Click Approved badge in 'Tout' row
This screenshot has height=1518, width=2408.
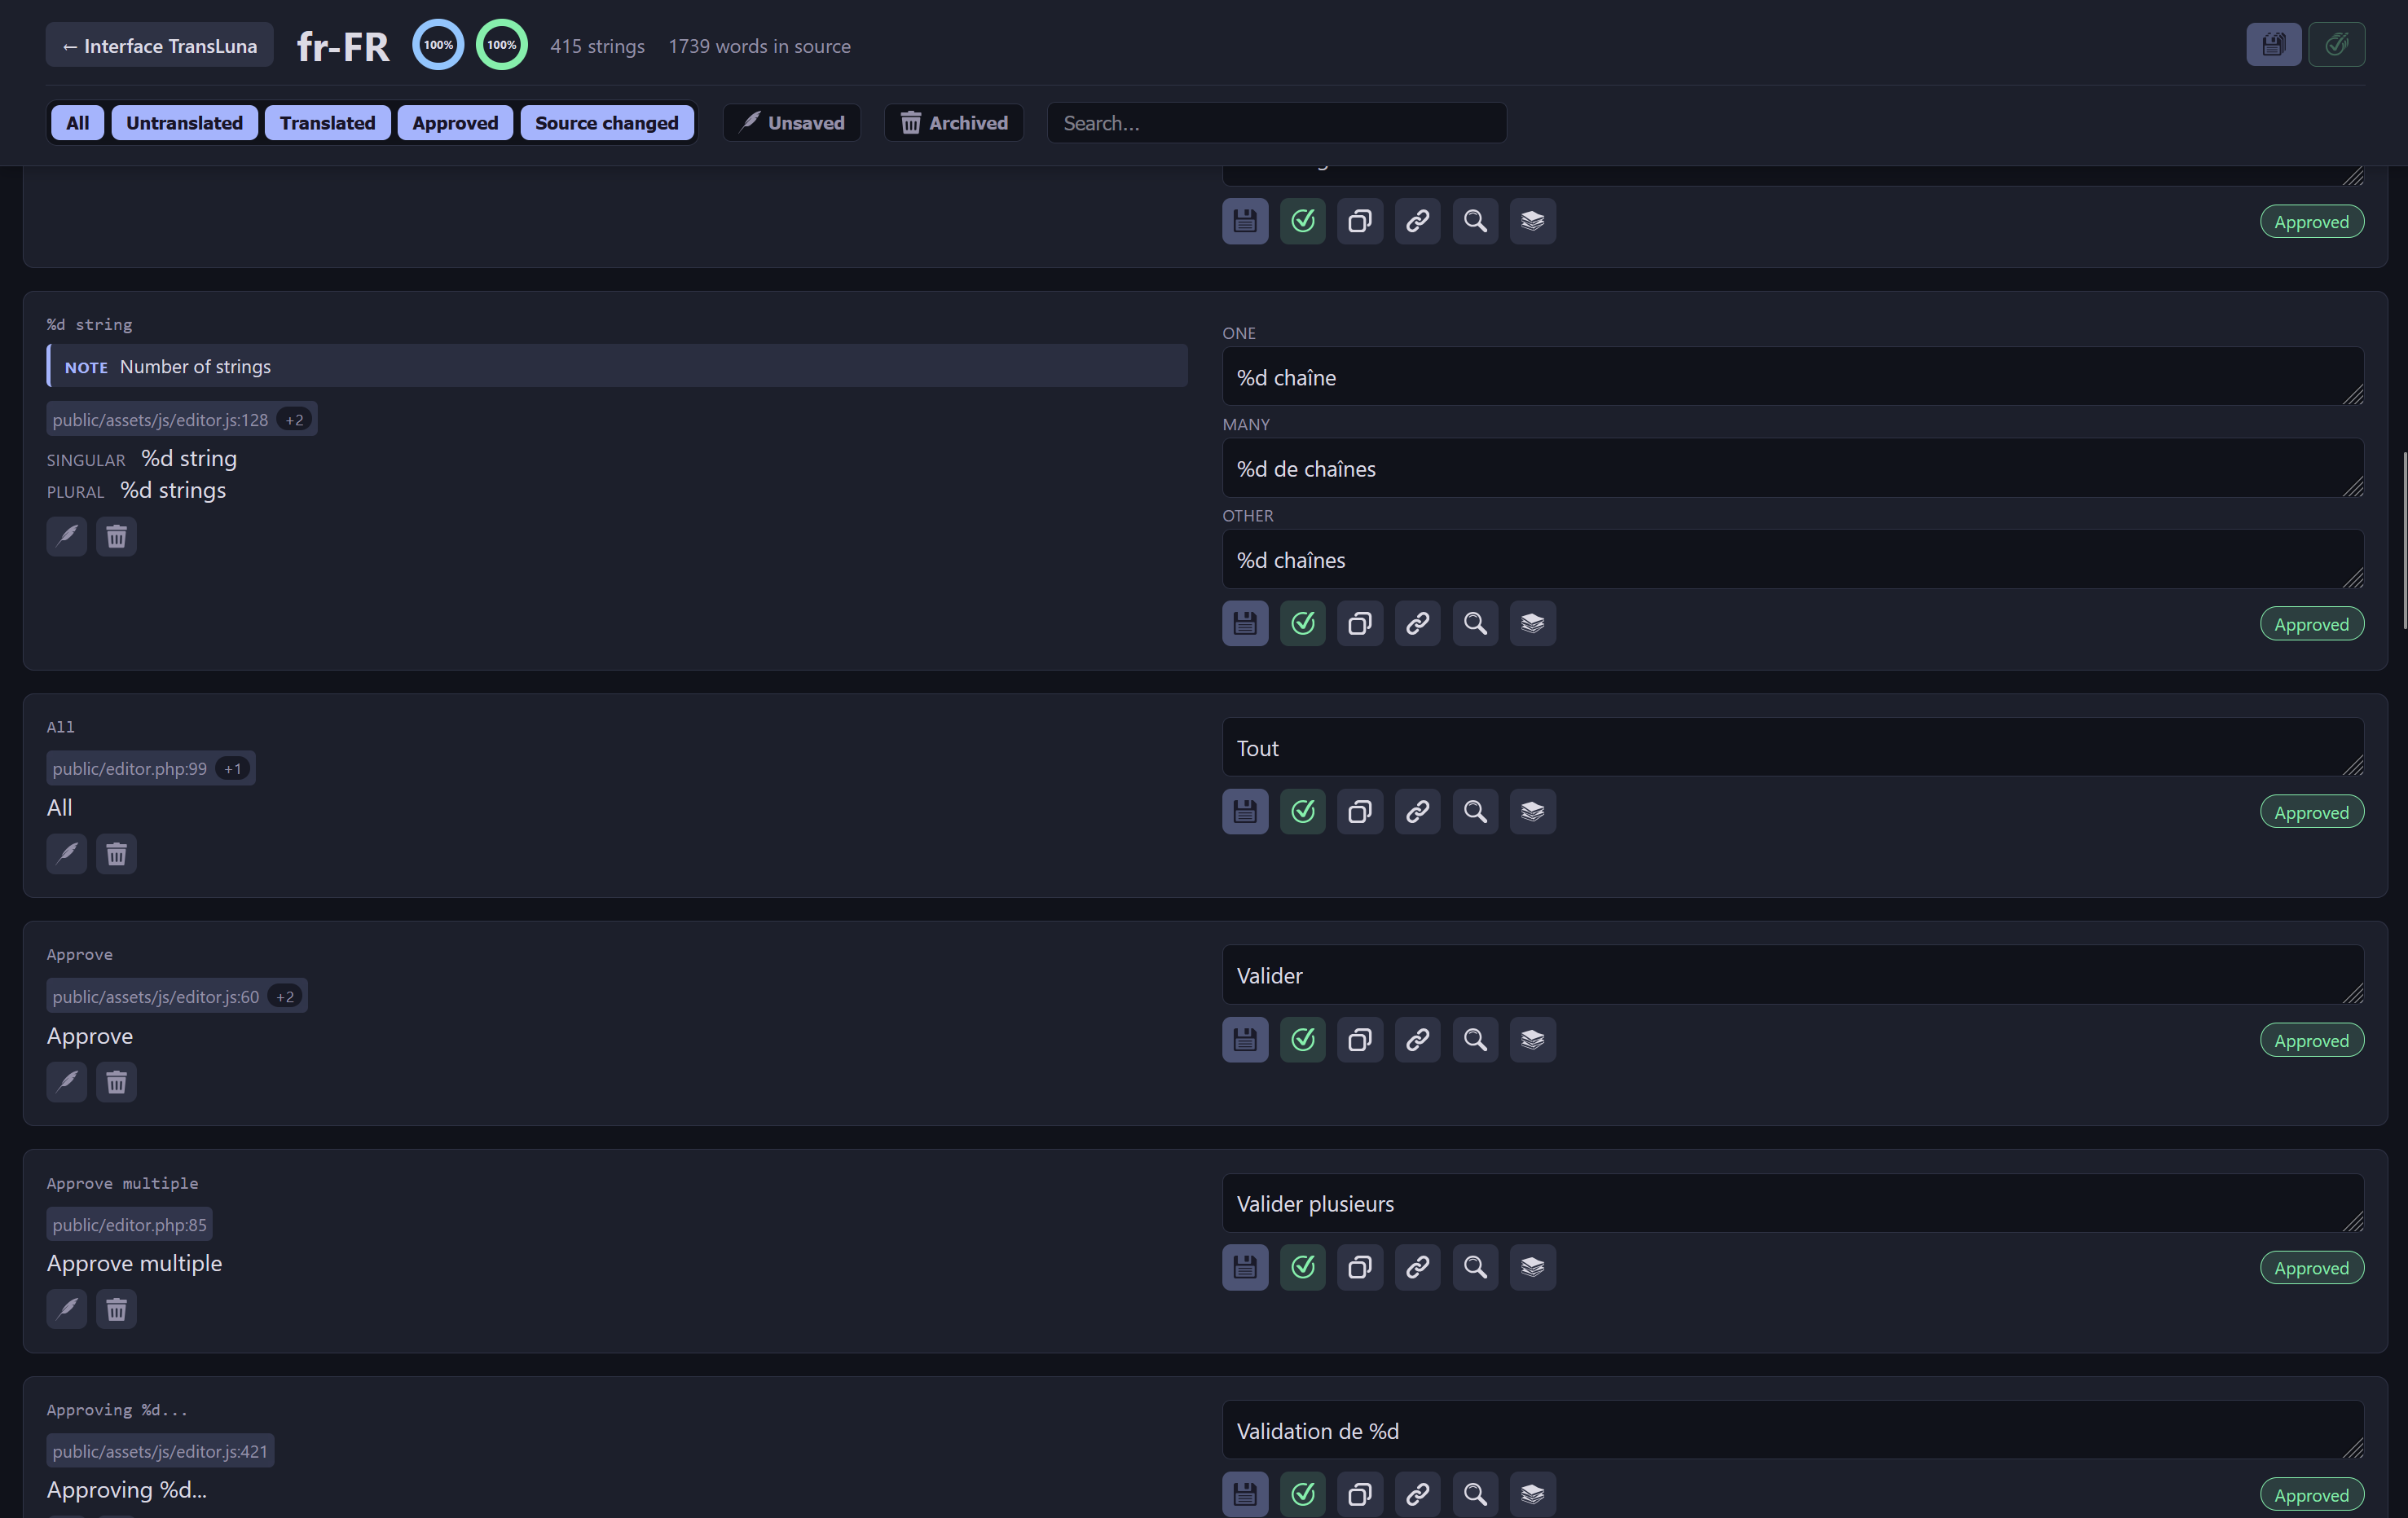(x=2311, y=812)
